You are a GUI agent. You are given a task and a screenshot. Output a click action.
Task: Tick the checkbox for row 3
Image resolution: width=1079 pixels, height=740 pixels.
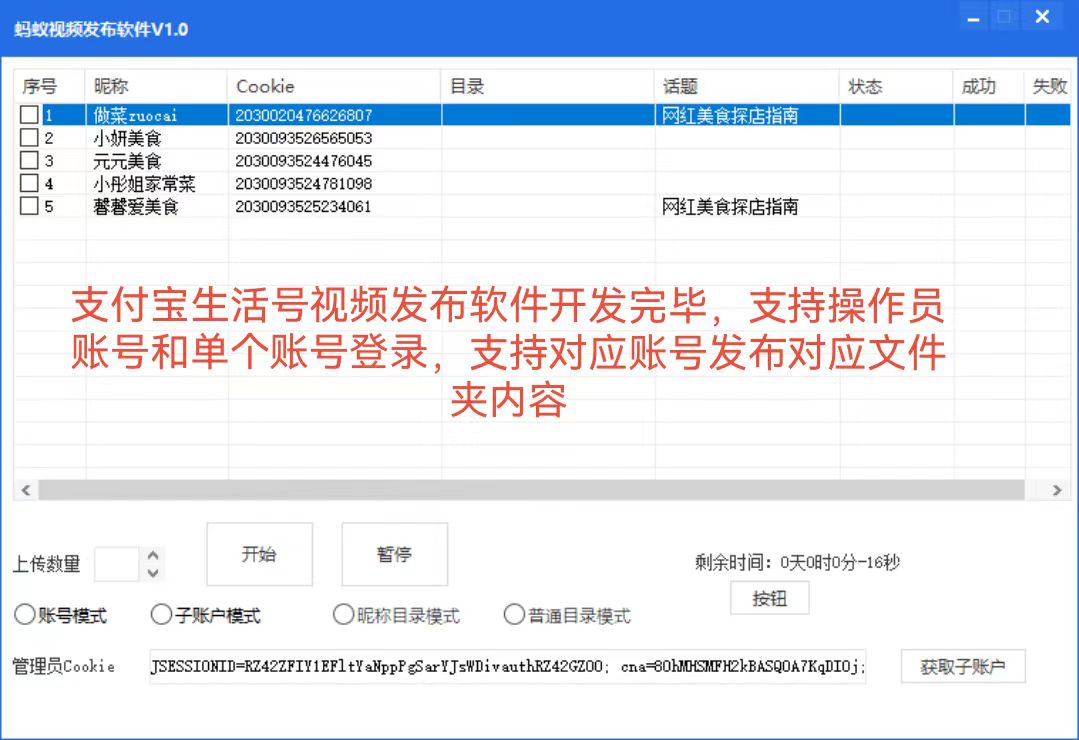[x=29, y=160]
